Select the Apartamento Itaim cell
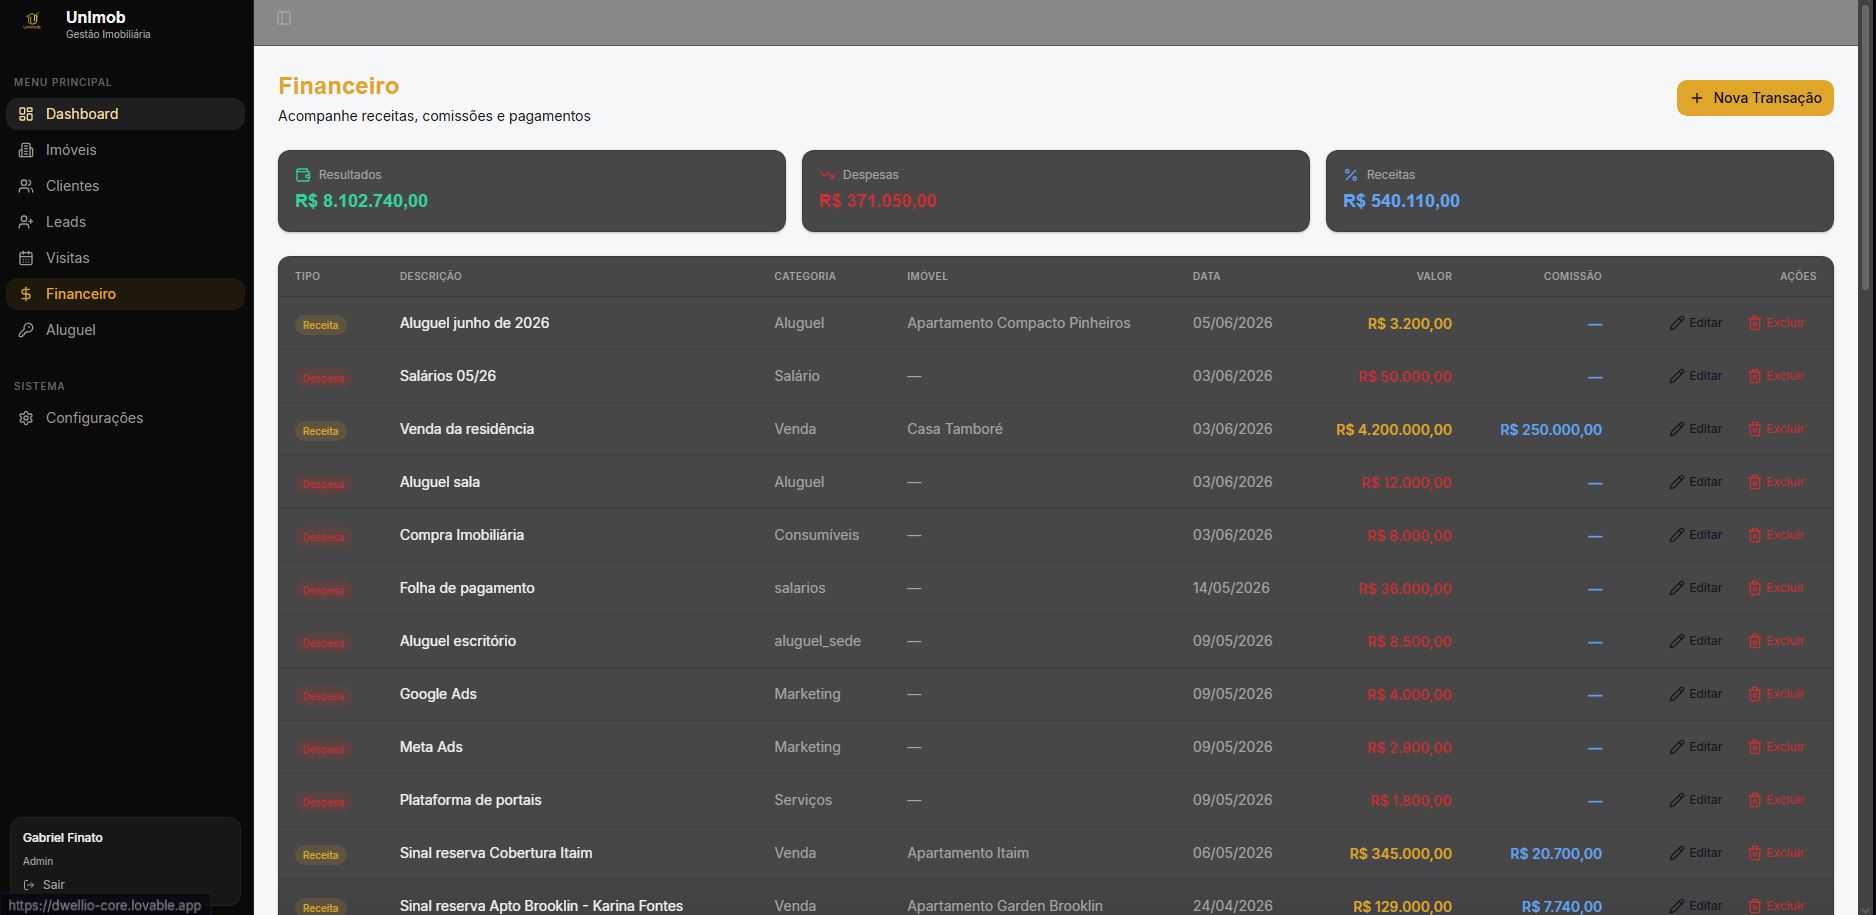Image resolution: width=1876 pixels, height=915 pixels. (x=968, y=853)
